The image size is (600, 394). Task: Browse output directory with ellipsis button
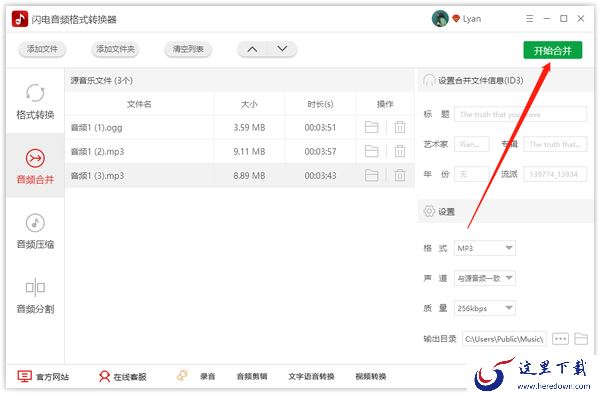pos(560,339)
